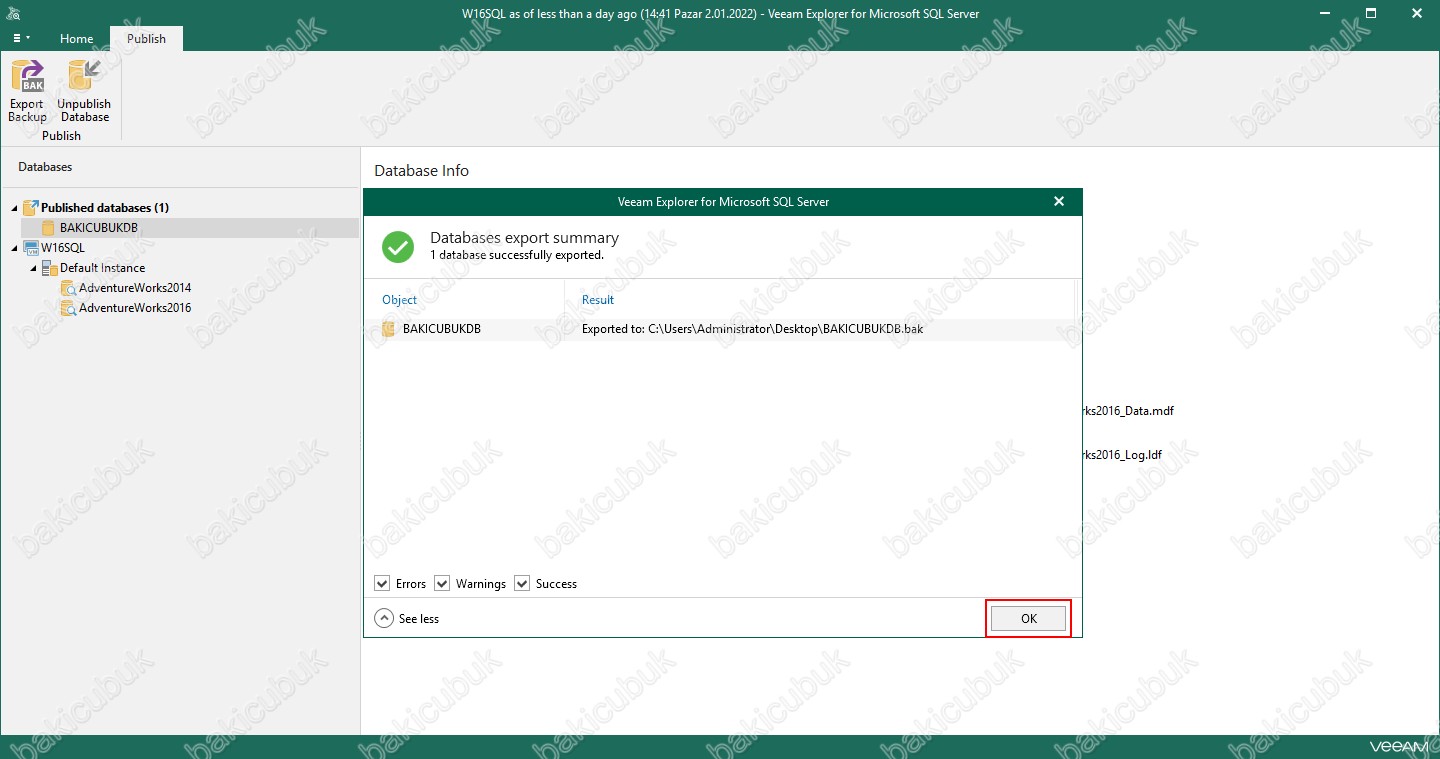
Task: Collapse the W16SQL server node
Action: point(14,248)
